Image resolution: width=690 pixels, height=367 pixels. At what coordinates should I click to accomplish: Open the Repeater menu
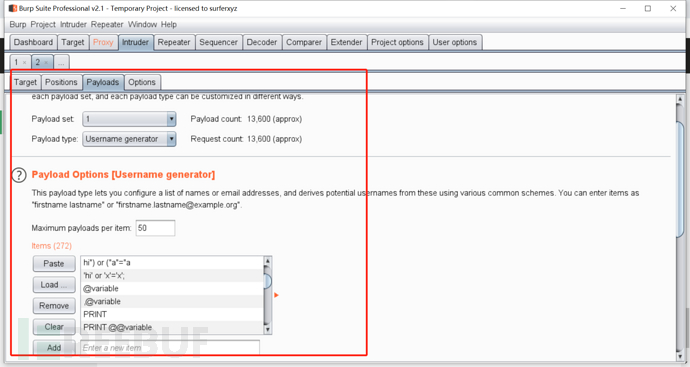point(107,24)
